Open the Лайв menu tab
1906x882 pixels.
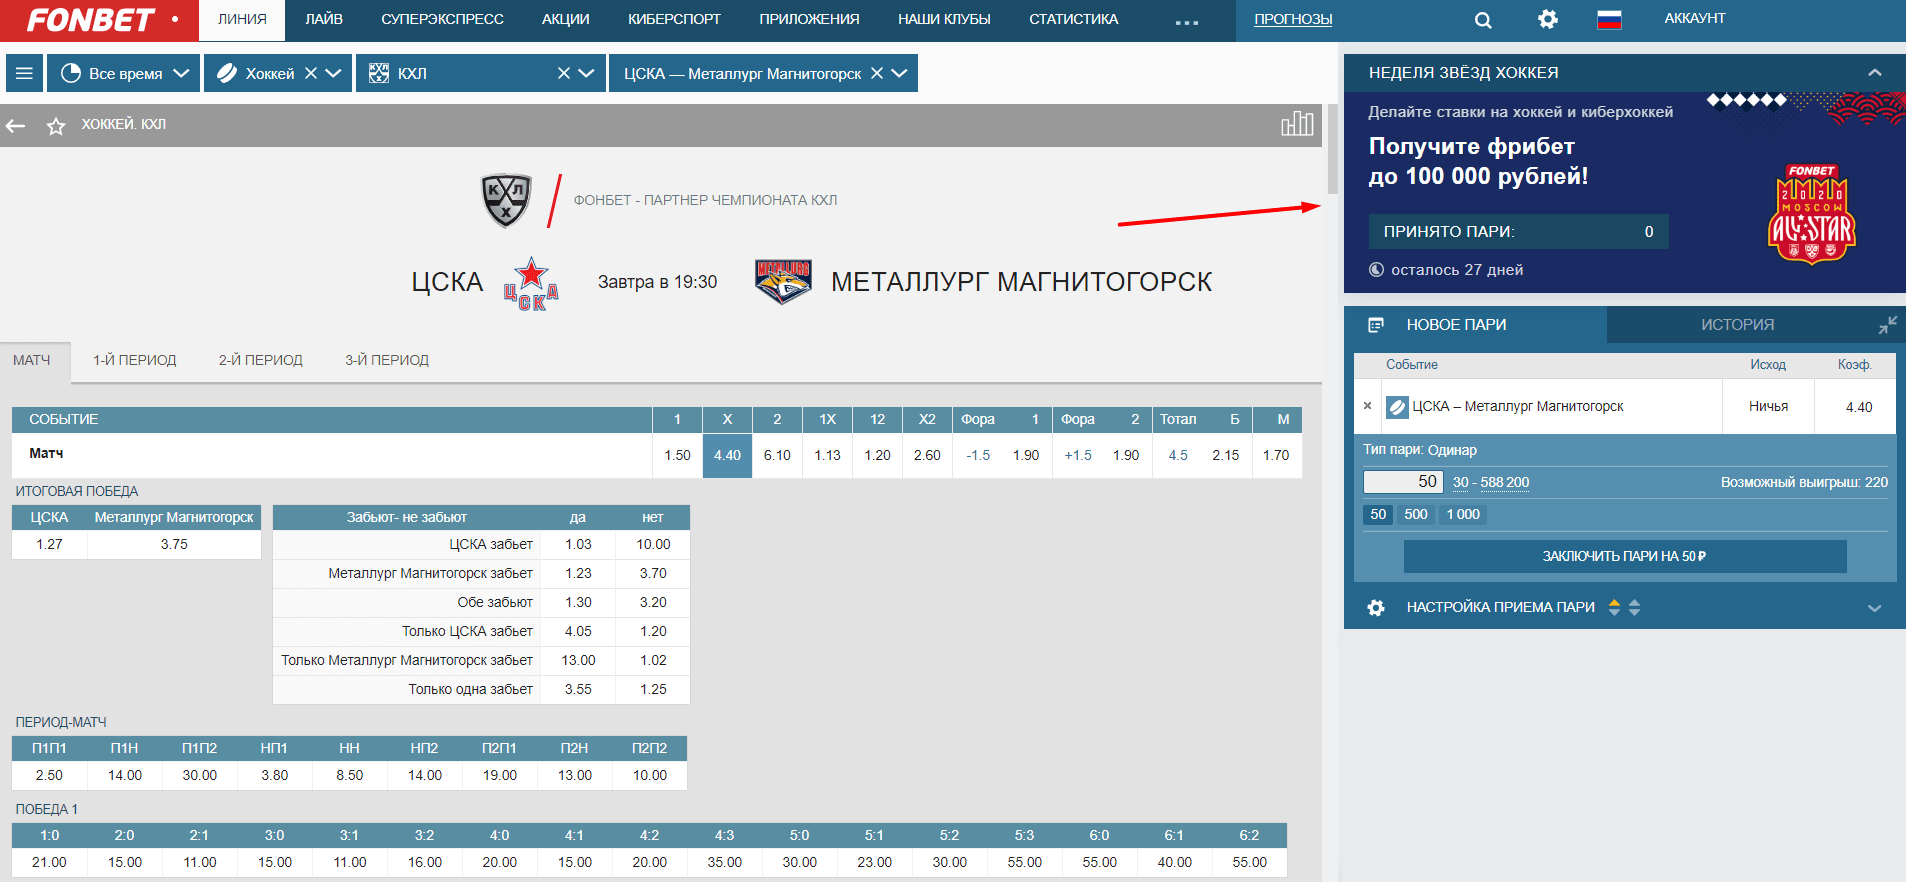click(324, 19)
